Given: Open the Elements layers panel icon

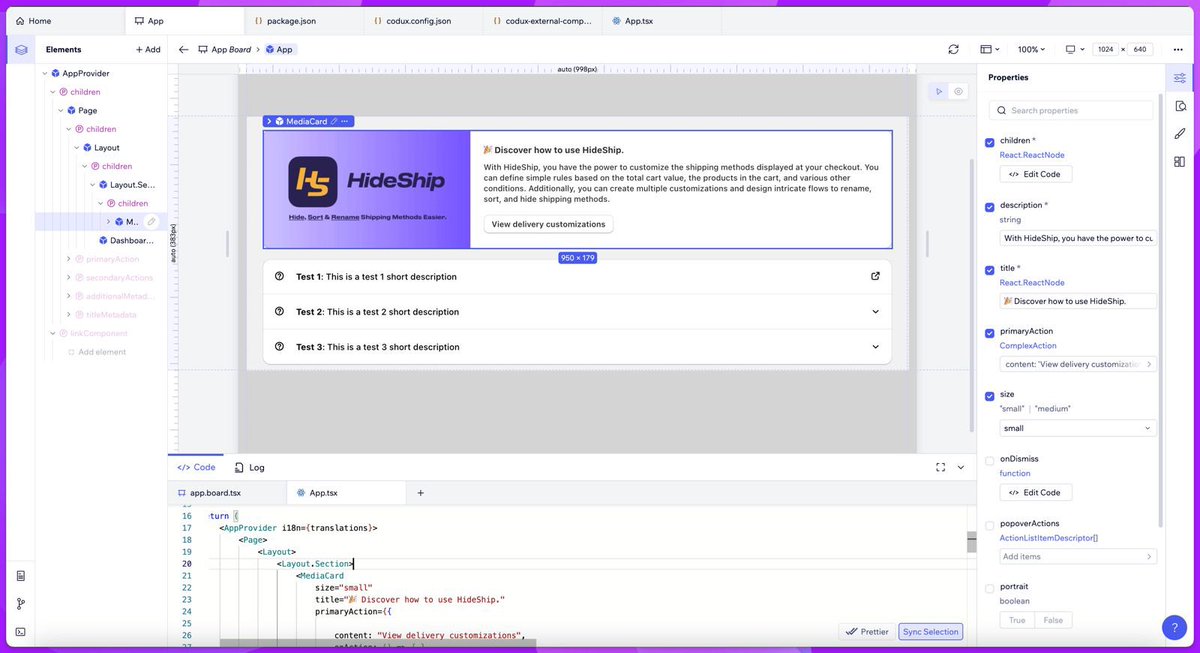Looking at the screenshot, I should pos(21,49).
